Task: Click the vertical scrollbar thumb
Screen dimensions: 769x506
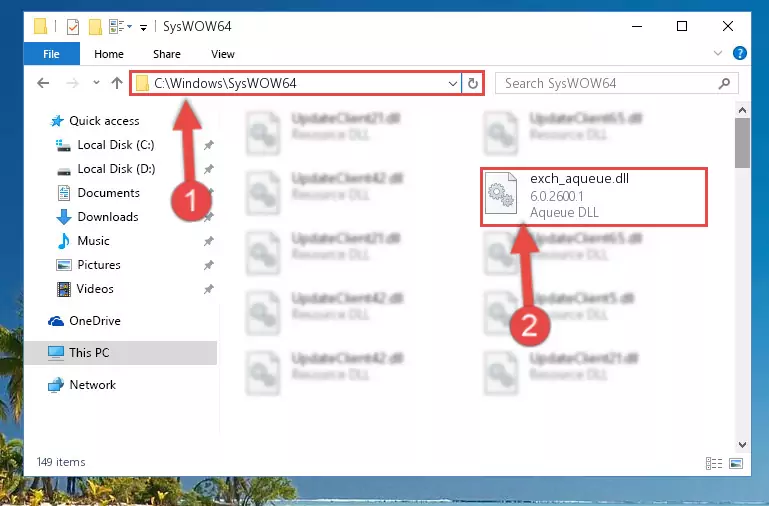Action: (x=742, y=143)
